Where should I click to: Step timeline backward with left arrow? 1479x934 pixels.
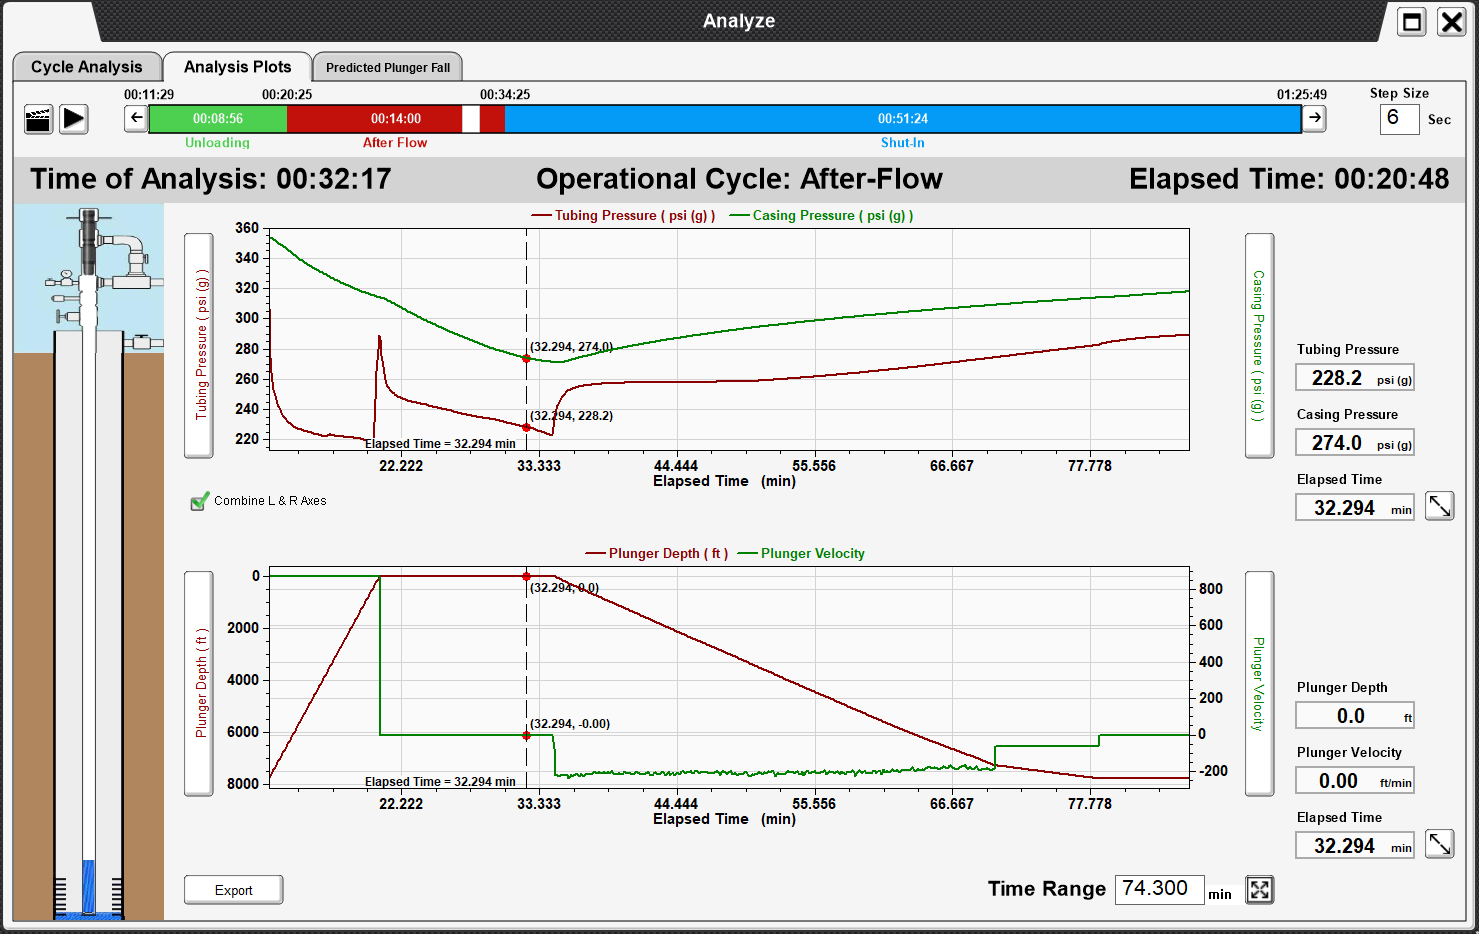136,118
